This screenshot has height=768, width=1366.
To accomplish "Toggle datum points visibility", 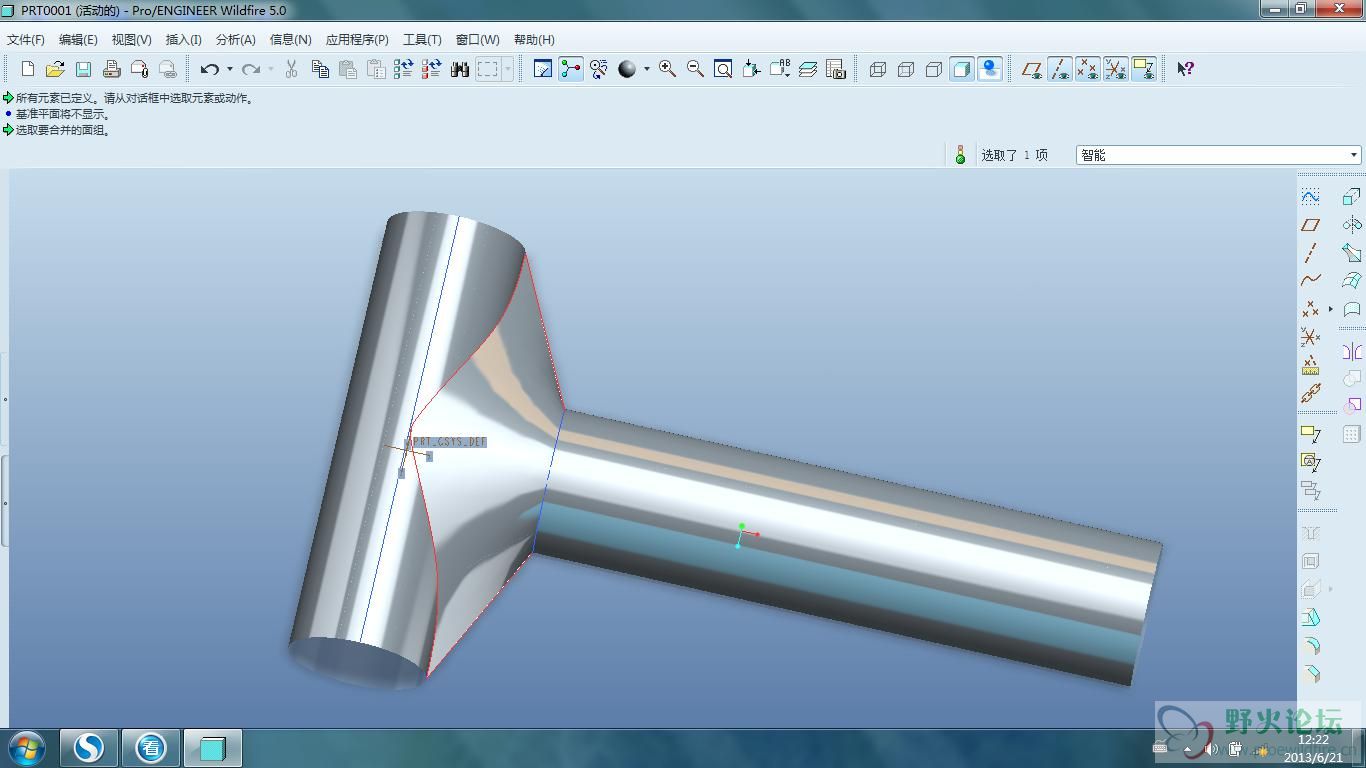I will tap(1088, 69).
